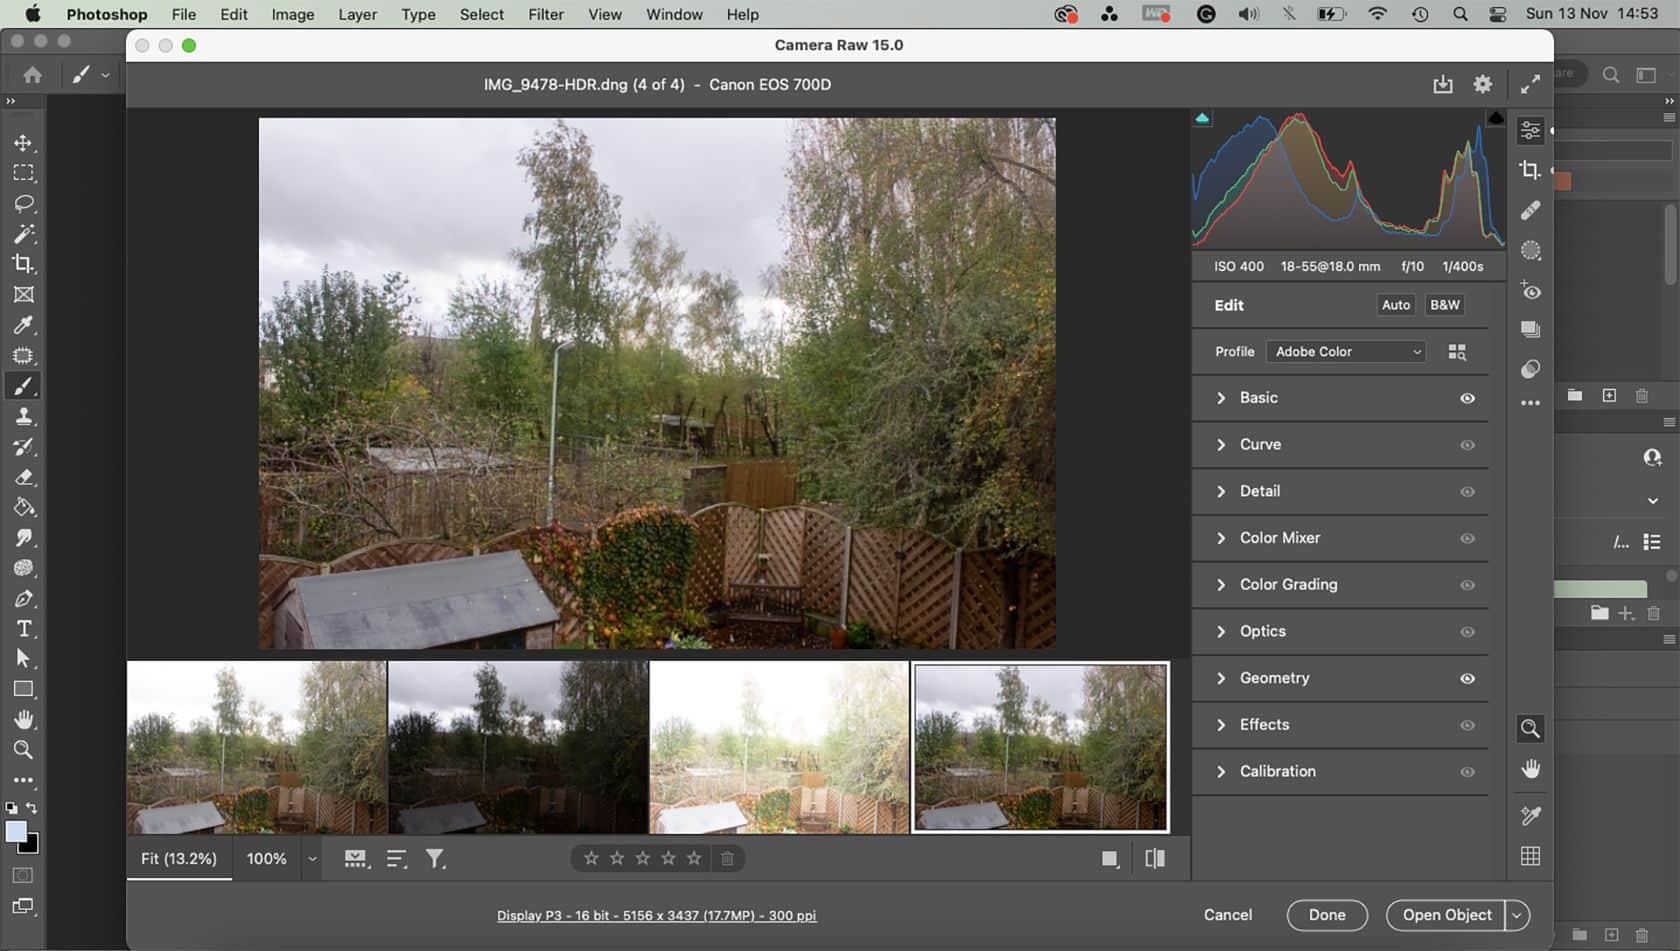Toggle visibility of Basic panel adjustments
Viewport: 1680px width, 951px height.
pos(1467,398)
